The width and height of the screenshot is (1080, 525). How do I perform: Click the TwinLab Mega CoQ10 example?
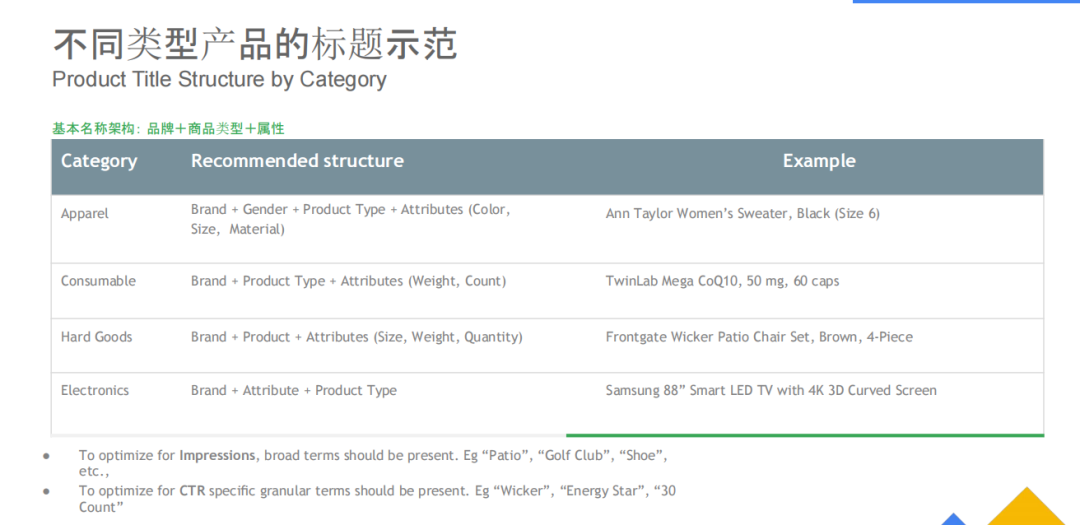pos(722,282)
